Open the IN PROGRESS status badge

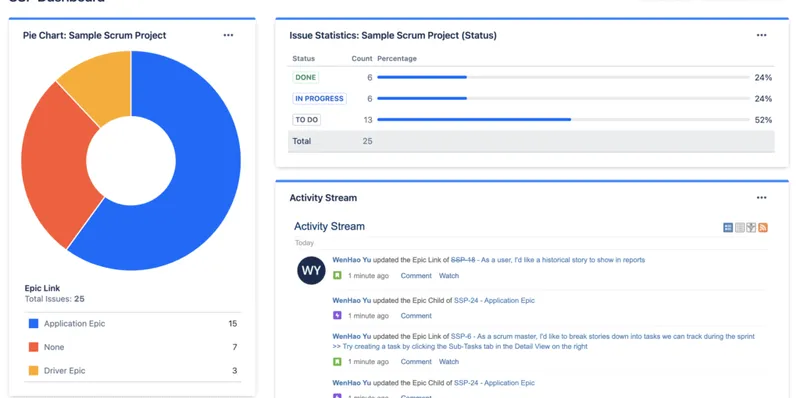[319, 98]
